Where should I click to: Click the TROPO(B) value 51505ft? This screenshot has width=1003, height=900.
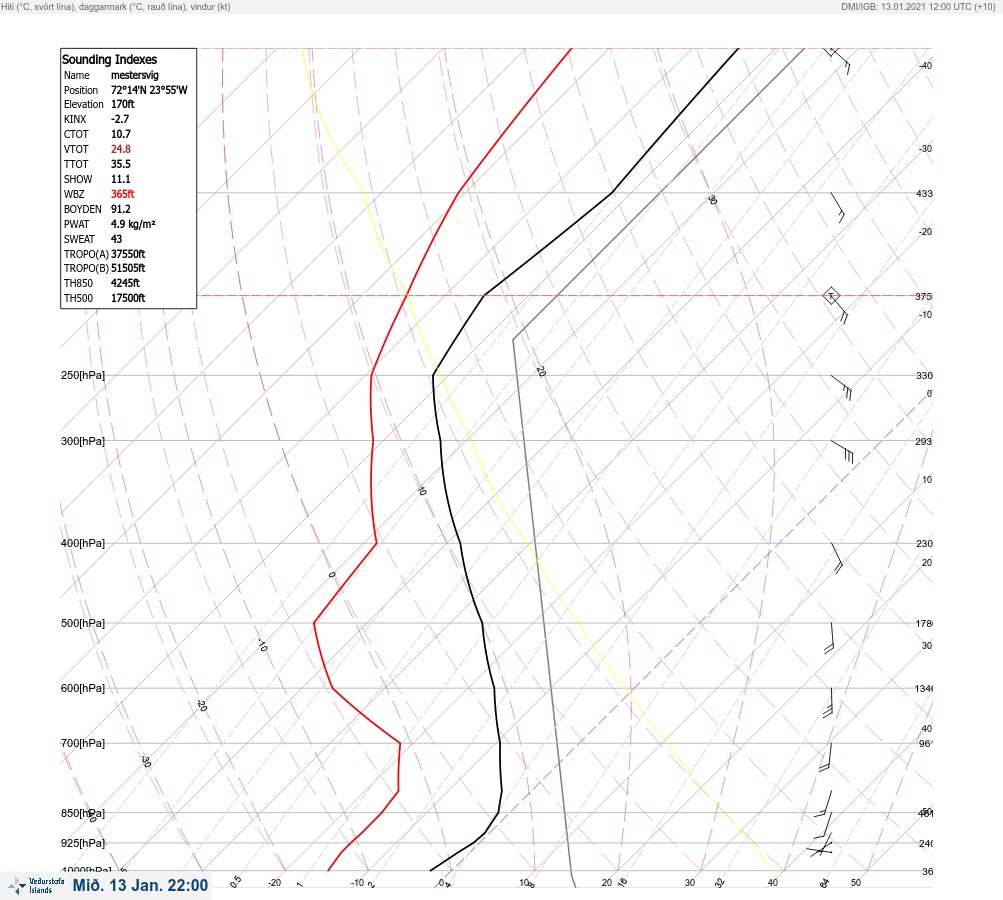click(128, 268)
